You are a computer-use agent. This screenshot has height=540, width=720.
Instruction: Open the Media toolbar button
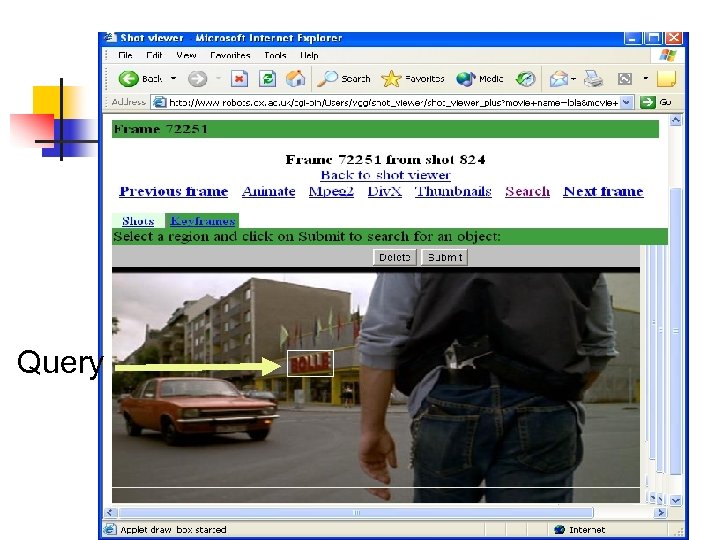point(480,79)
